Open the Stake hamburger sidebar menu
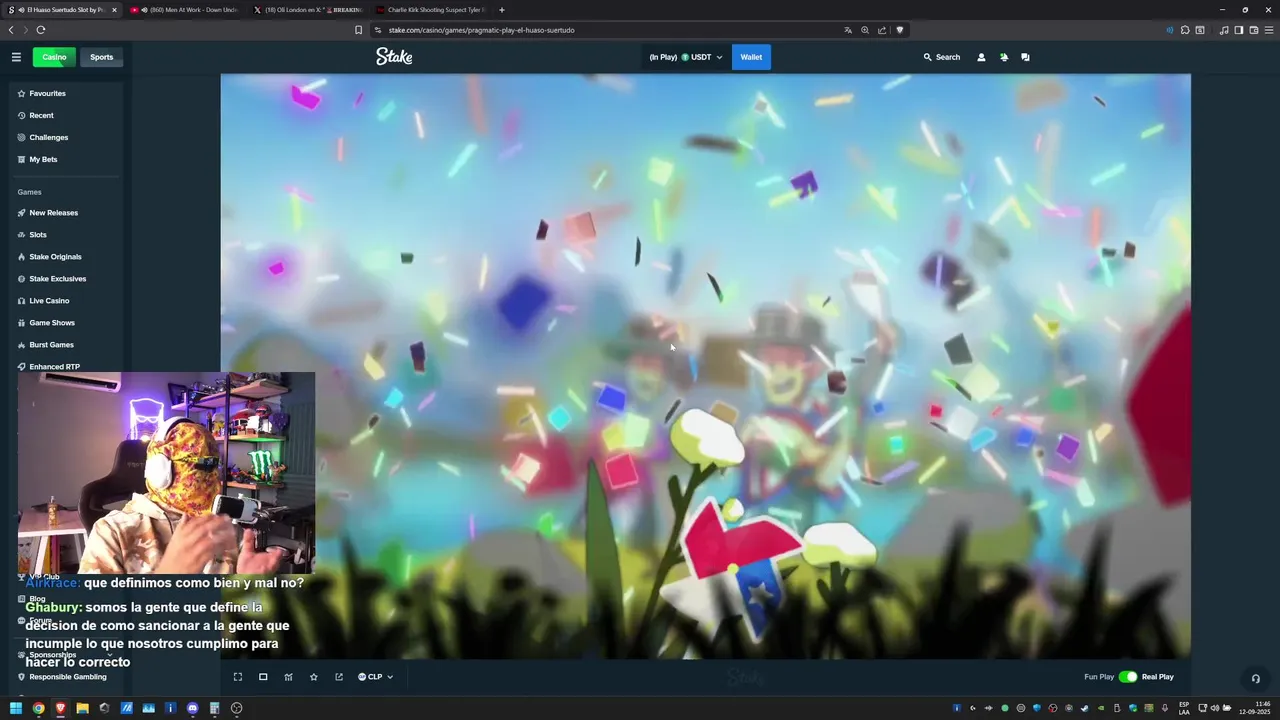1280x720 pixels. pos(16,57)
